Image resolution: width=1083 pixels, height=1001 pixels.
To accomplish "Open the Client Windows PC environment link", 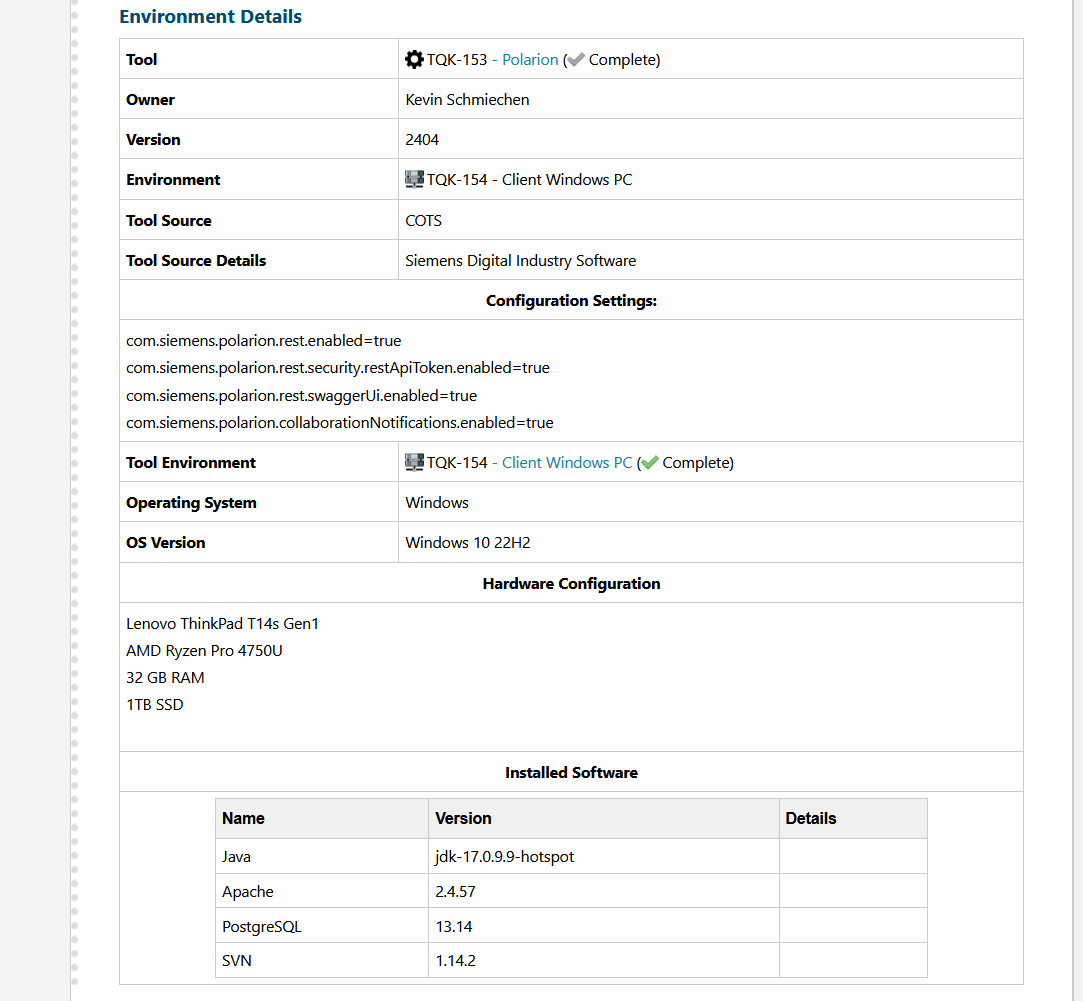I will (x=566, y=462).
